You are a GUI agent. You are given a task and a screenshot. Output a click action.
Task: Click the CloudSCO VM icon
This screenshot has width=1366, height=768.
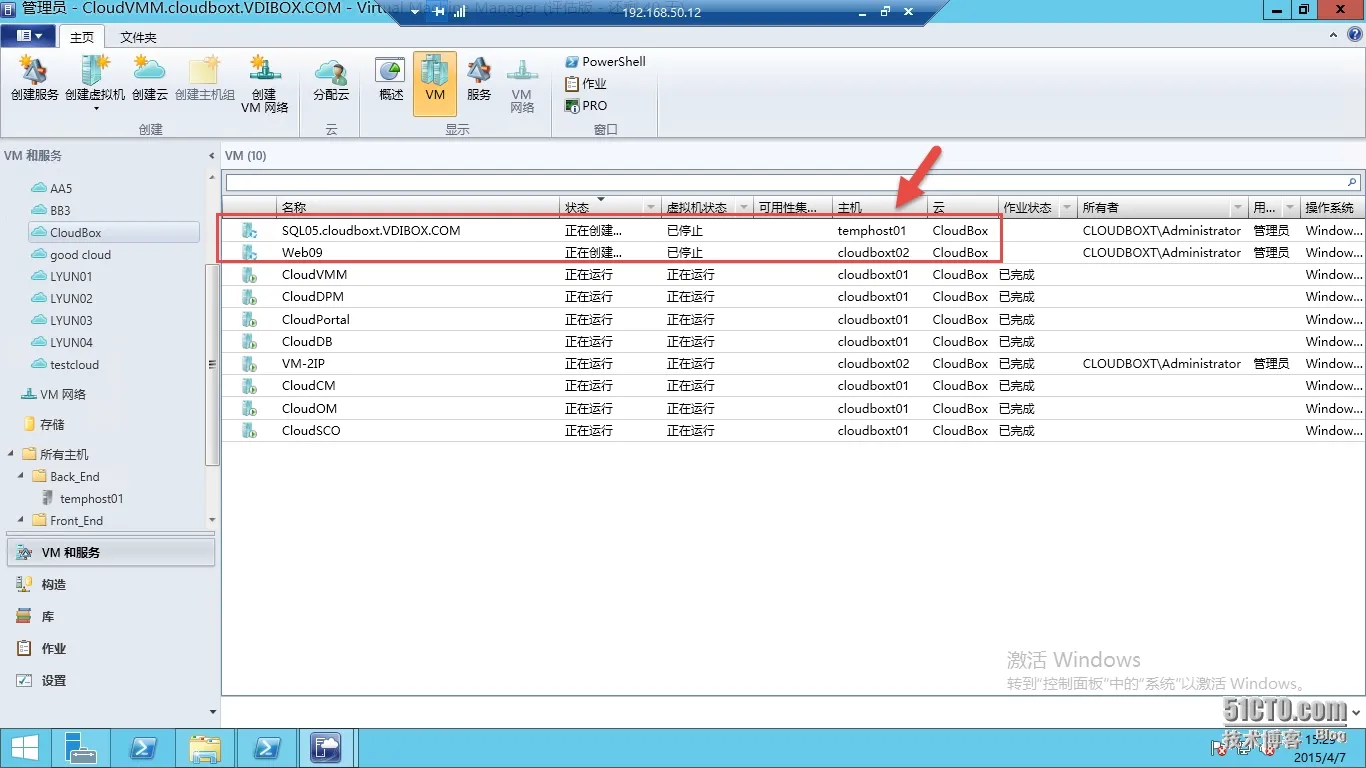pyautogui.click(x=249, y=431)
